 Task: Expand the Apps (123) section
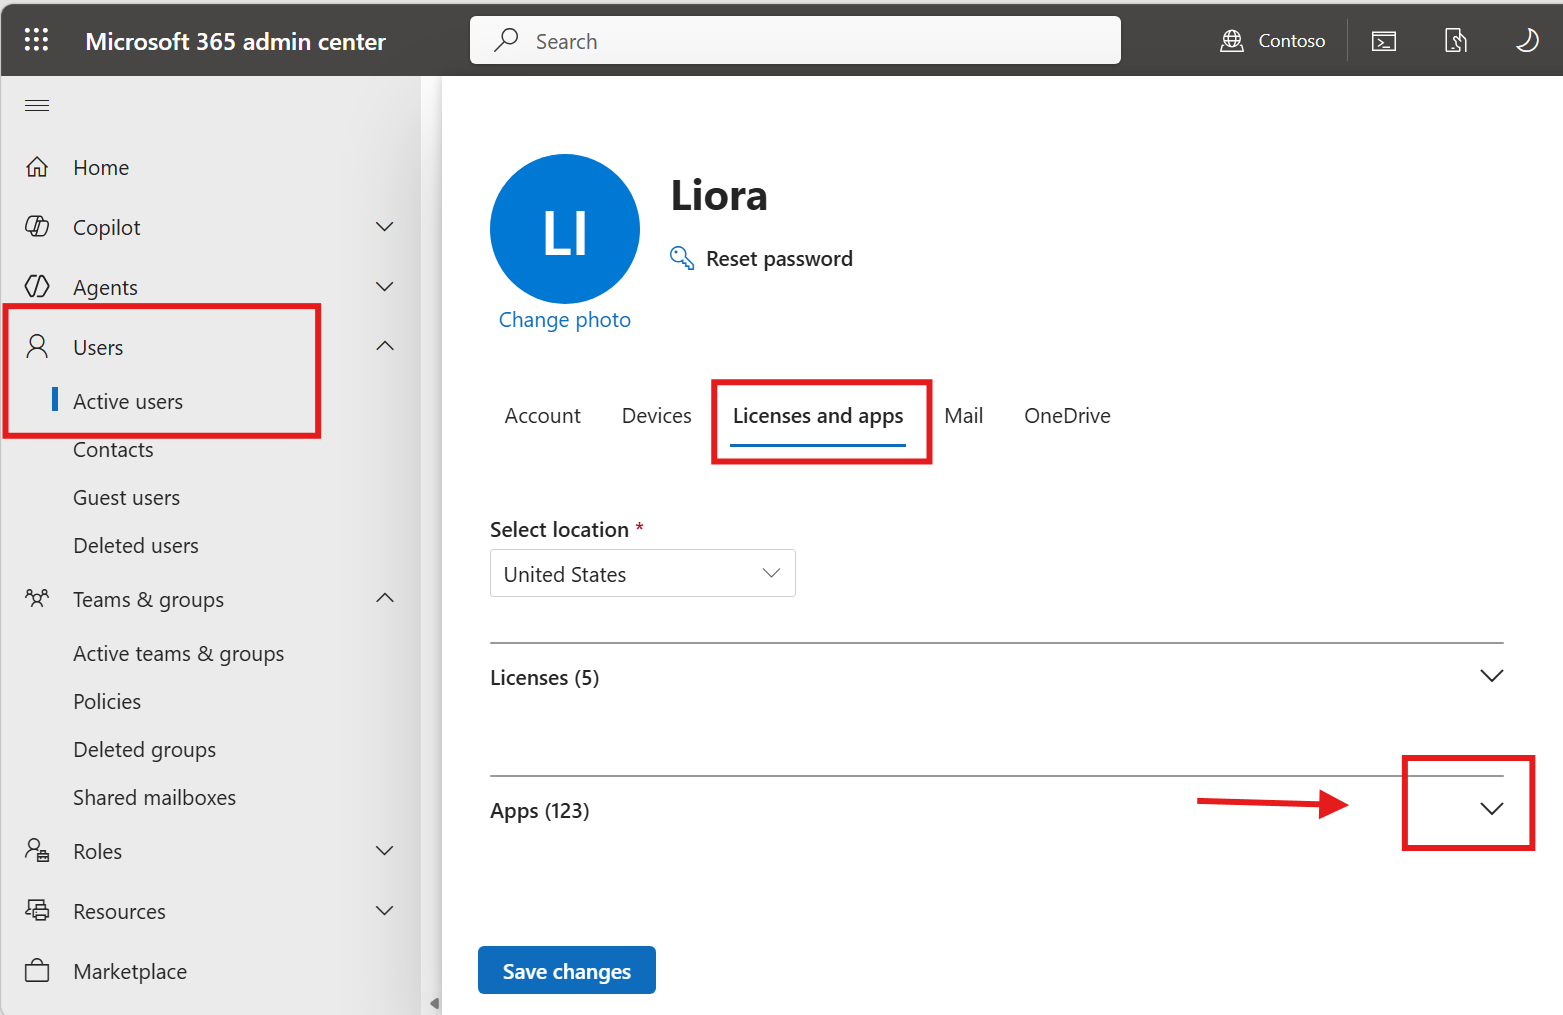point(1492,809)
